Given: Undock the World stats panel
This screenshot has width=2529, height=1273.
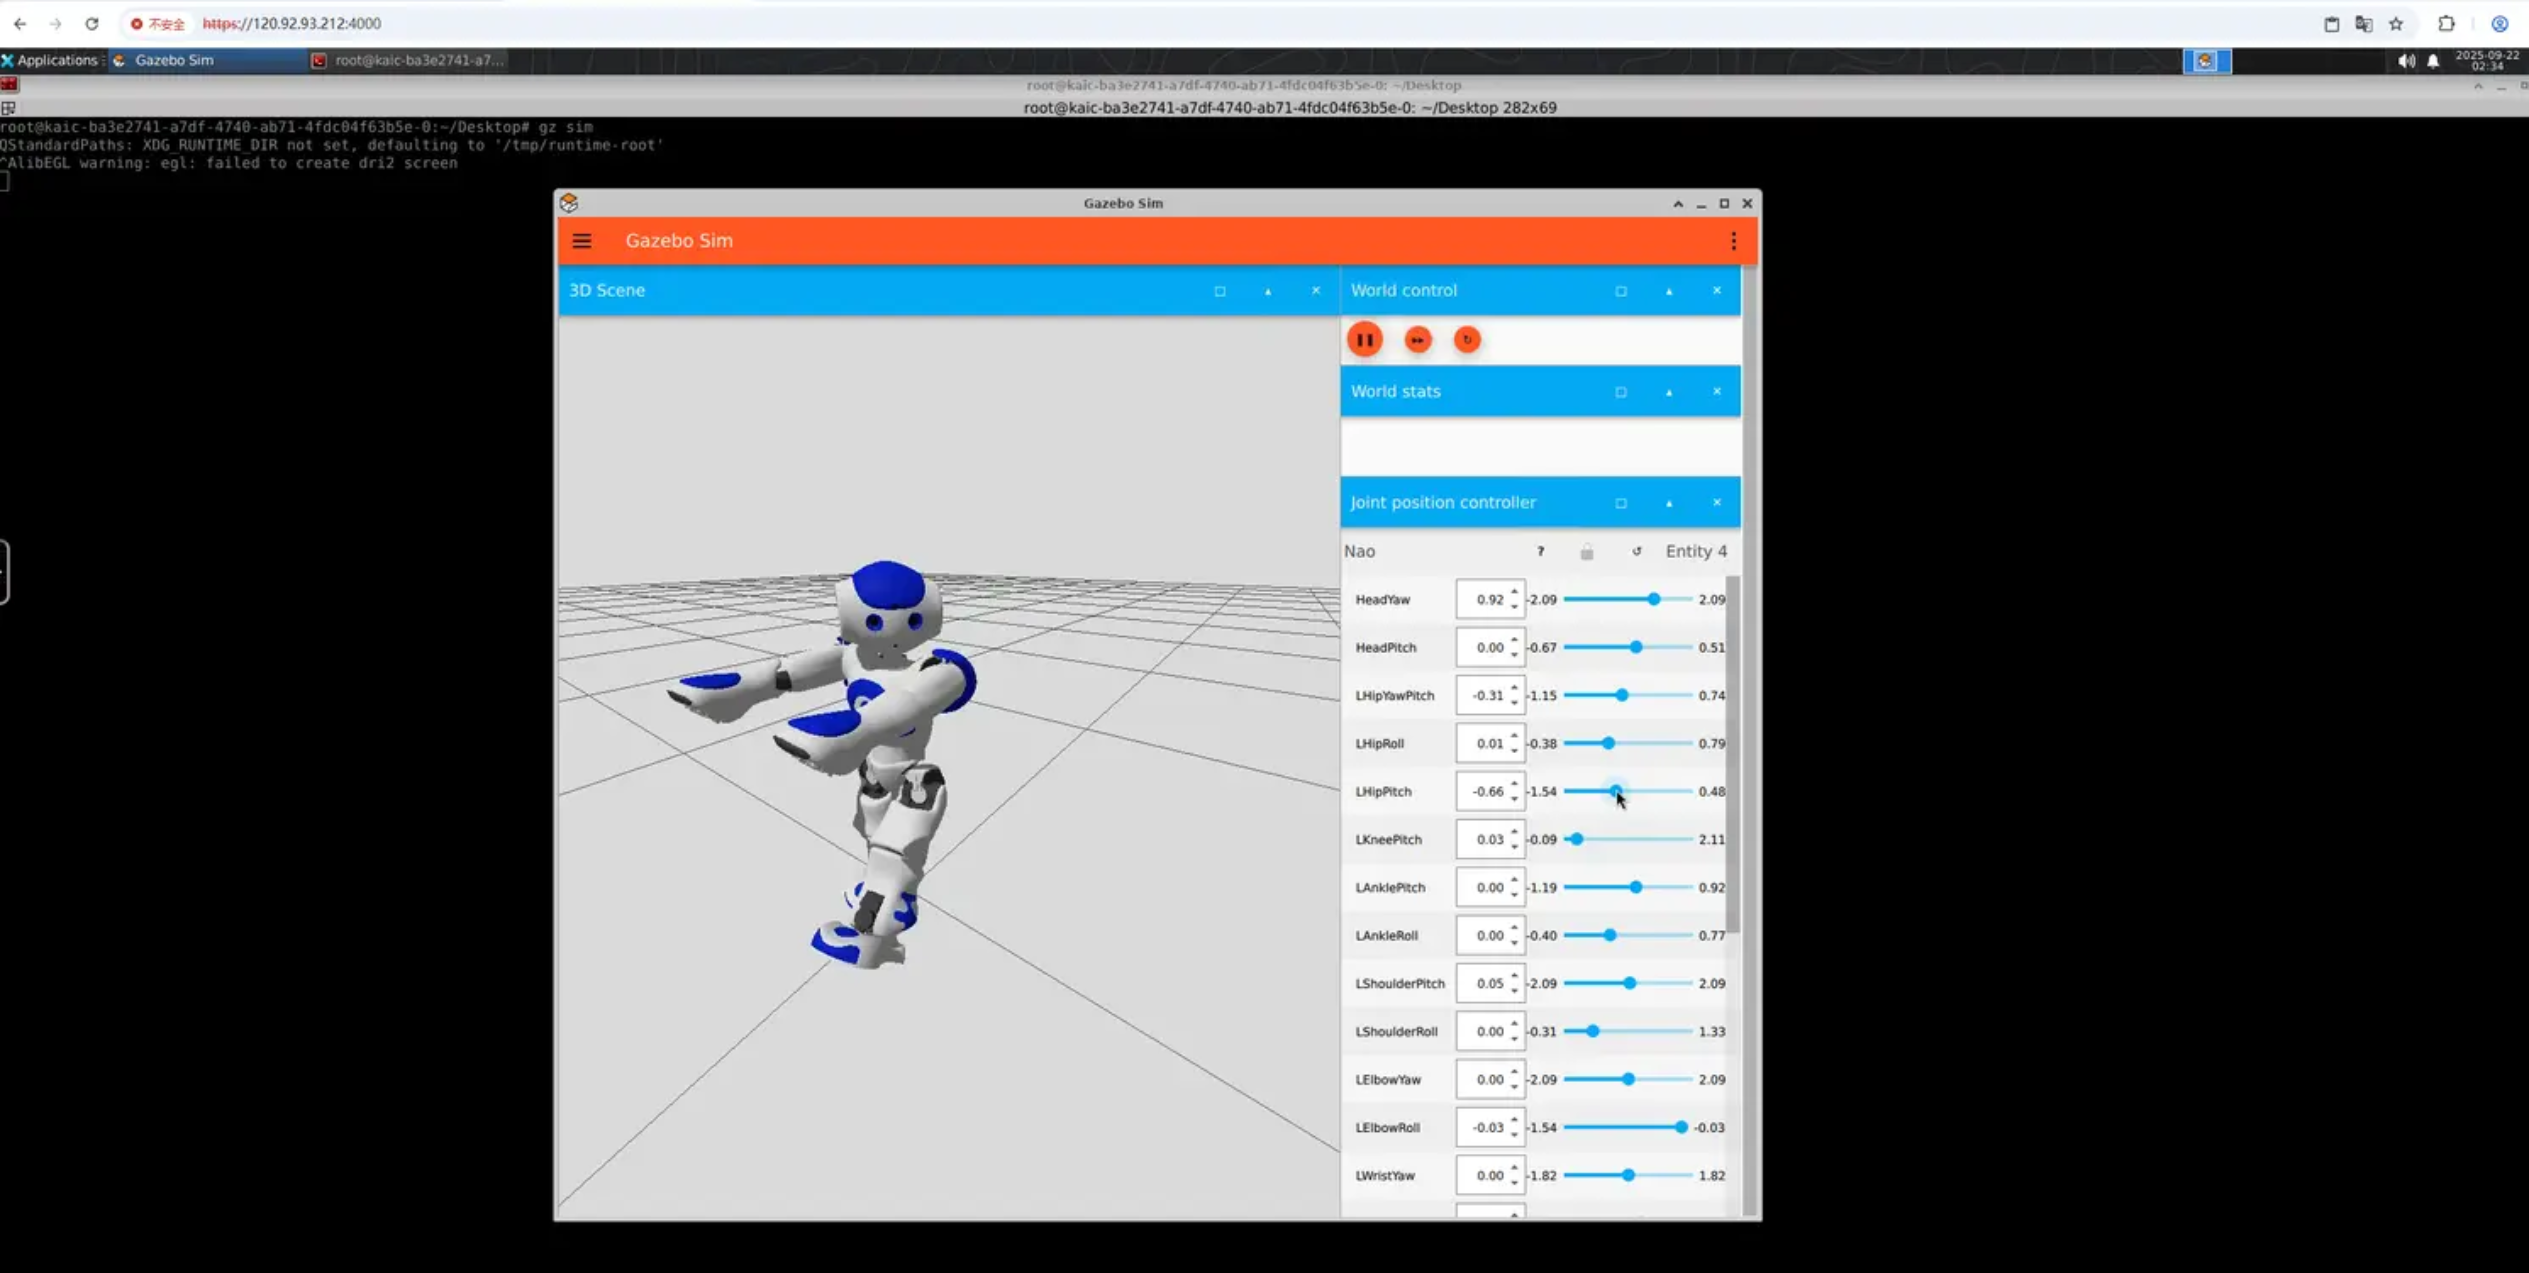Looking at the screenshot, I should tap(1620, 392).
